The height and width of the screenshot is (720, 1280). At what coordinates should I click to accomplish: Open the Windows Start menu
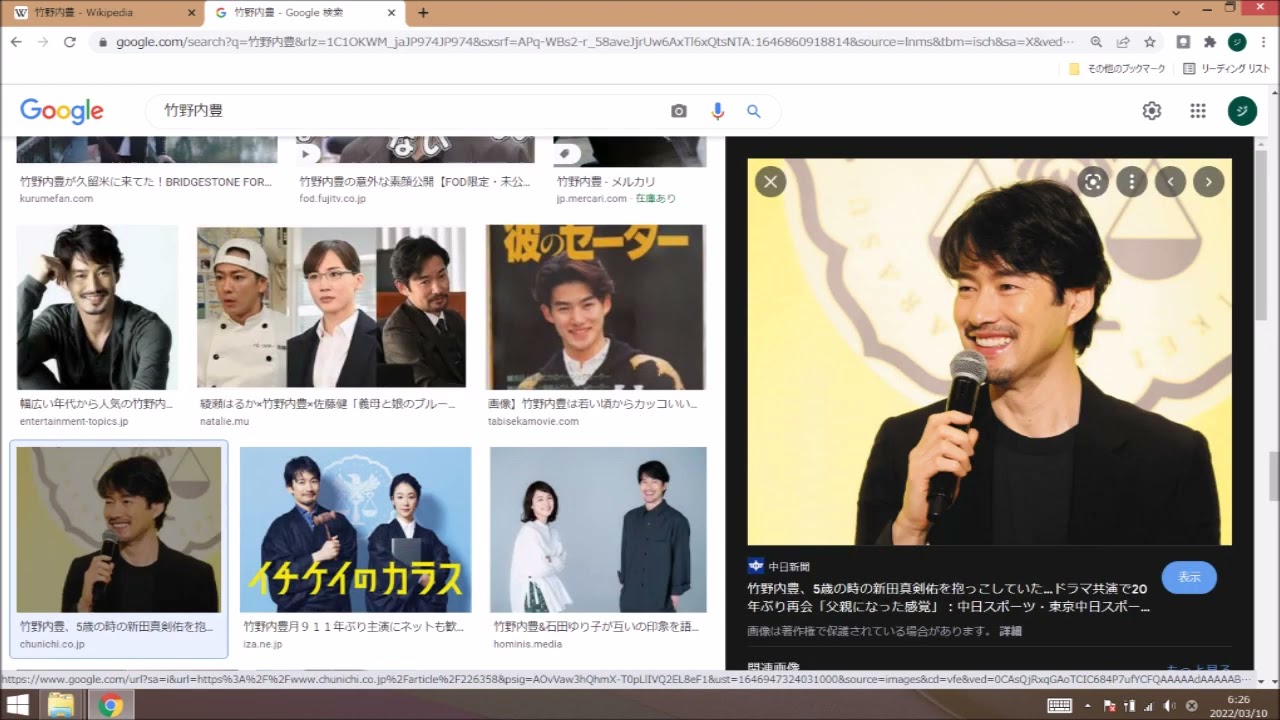click(17, 705)
